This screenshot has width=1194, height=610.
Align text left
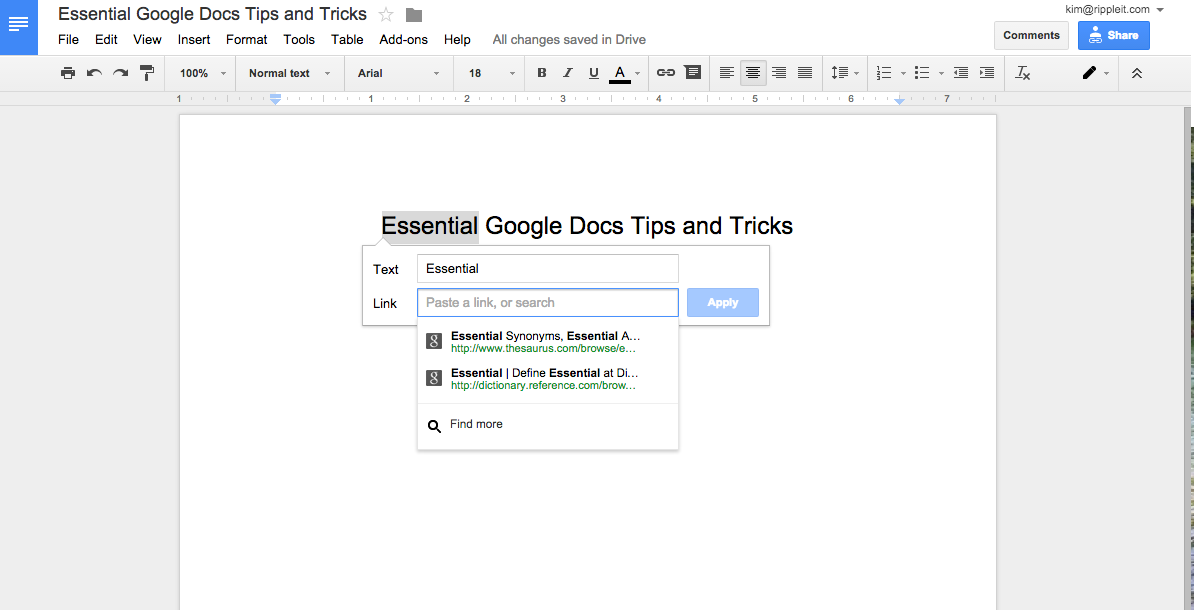[727, 73]
